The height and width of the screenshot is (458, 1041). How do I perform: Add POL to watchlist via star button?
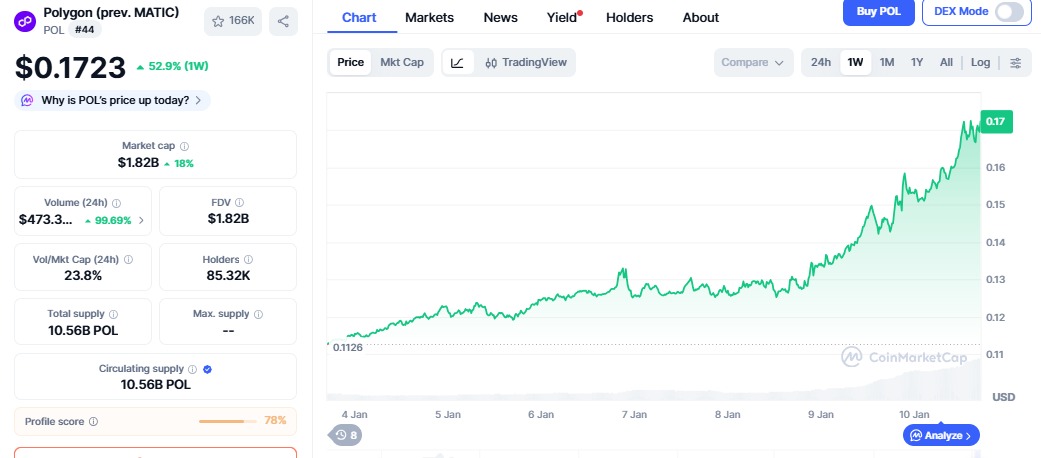pyautogui.click(x=233, y=21)
